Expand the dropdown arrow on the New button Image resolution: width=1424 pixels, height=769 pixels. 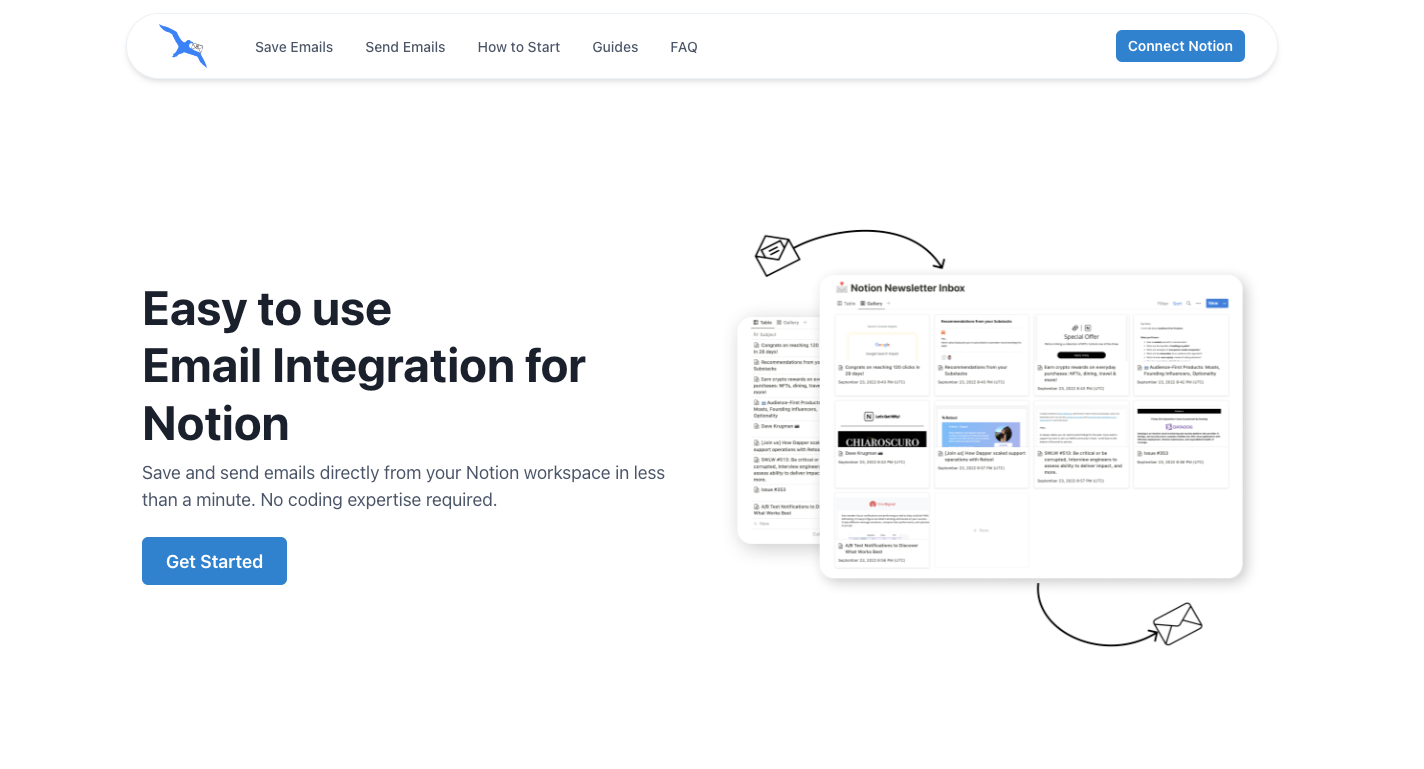[1226, 303]
